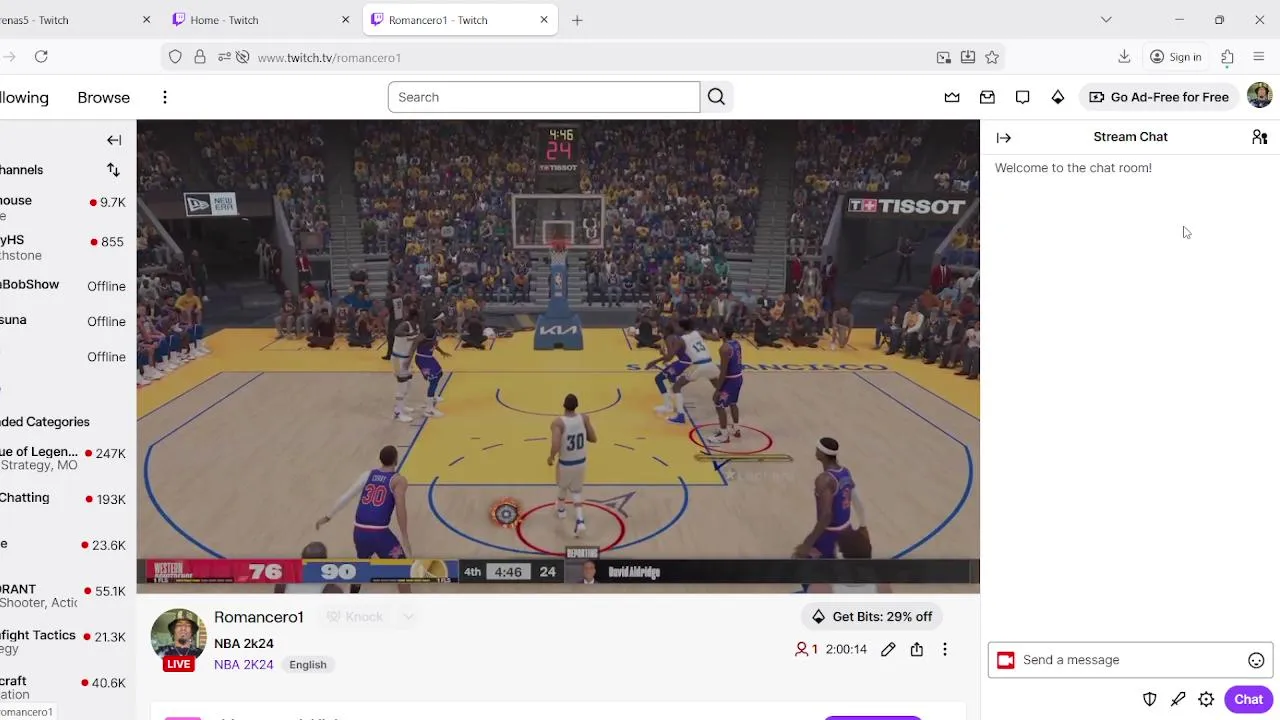Click the stream video player
The height and width of the screenshot is (720, 1280).
point(558,356)
